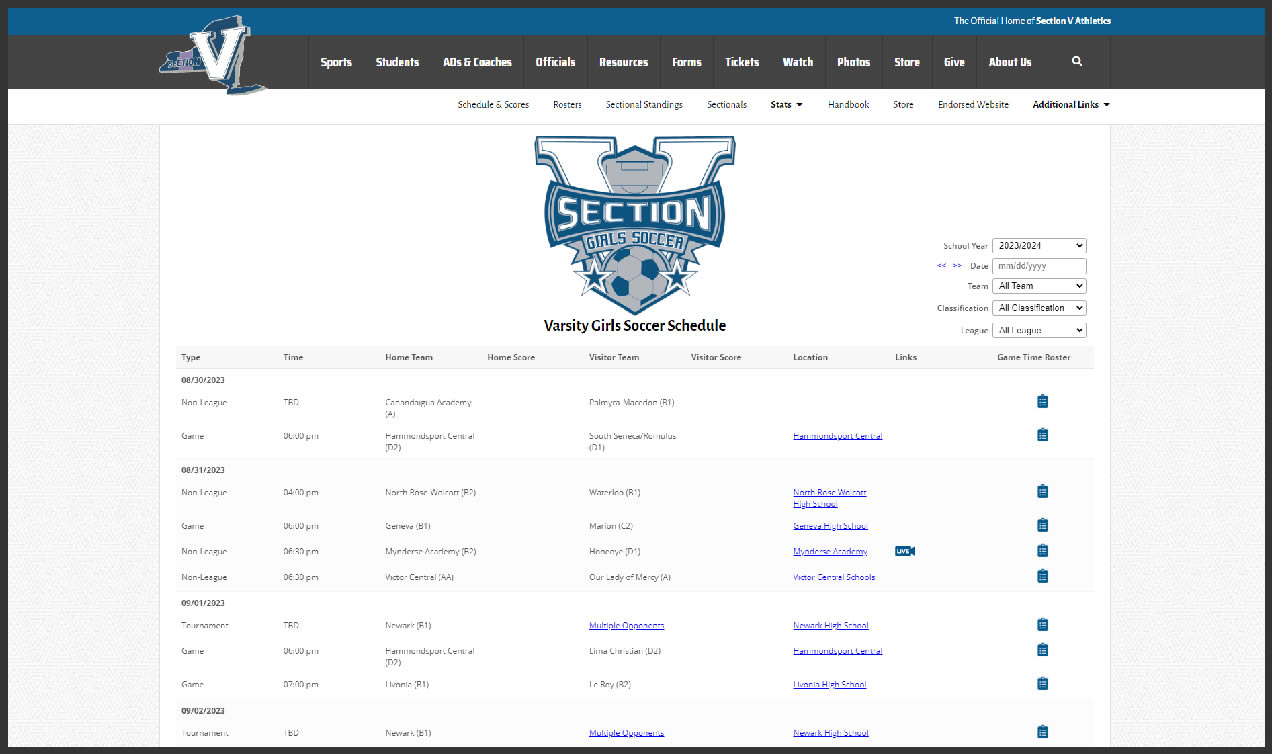Screen dimensions: 1272x754
Task: Go to Schedule & Scores page
Action: (x=493, y=105)
